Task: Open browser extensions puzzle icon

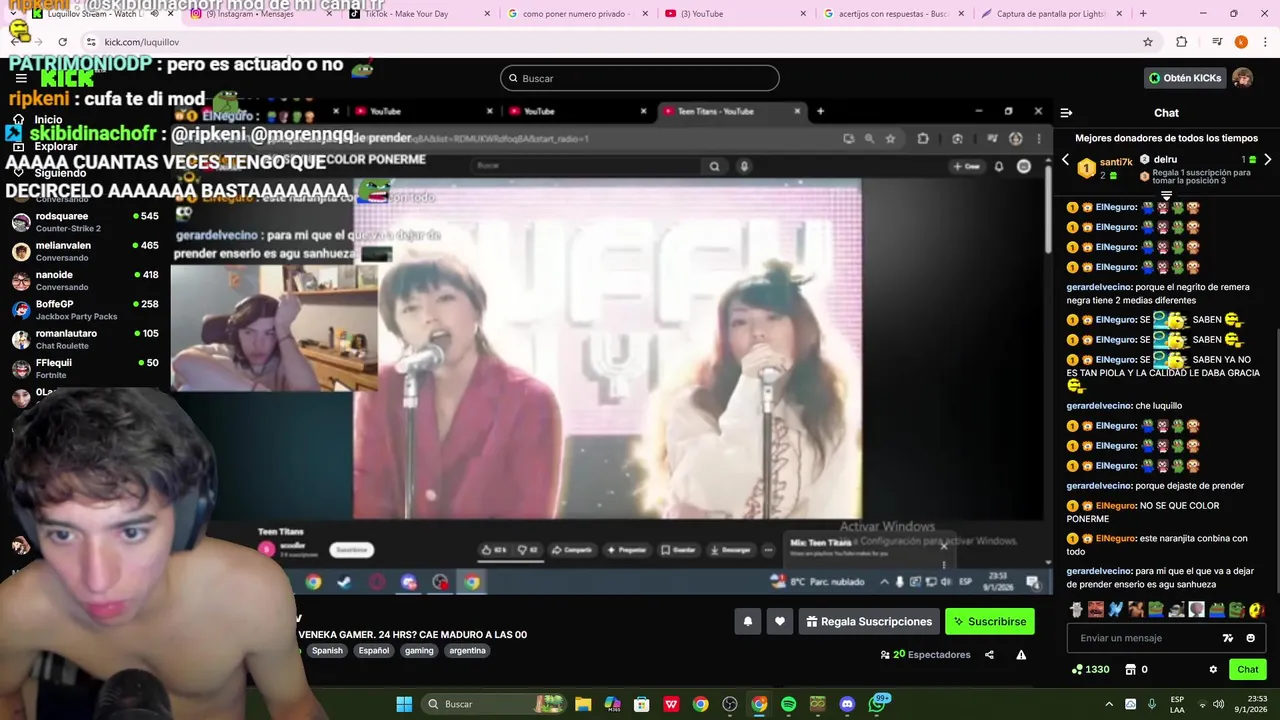Action: tap(1182, 42)
